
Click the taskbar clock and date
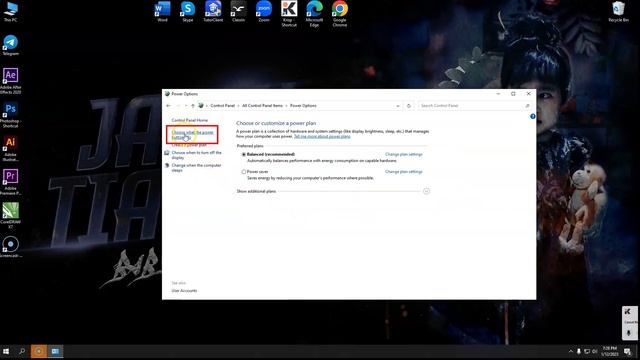[610, 351]
